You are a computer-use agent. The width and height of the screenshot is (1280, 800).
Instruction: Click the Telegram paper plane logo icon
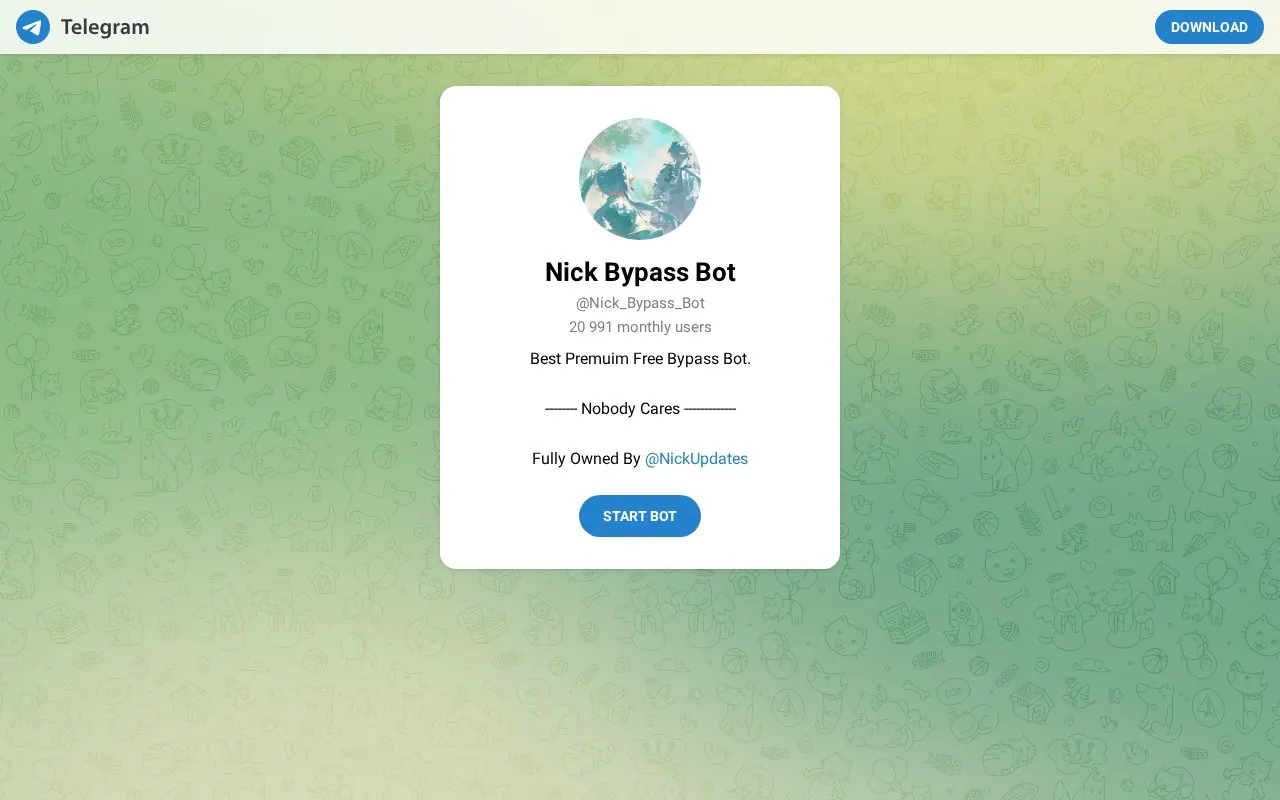(x=33, y=27)
